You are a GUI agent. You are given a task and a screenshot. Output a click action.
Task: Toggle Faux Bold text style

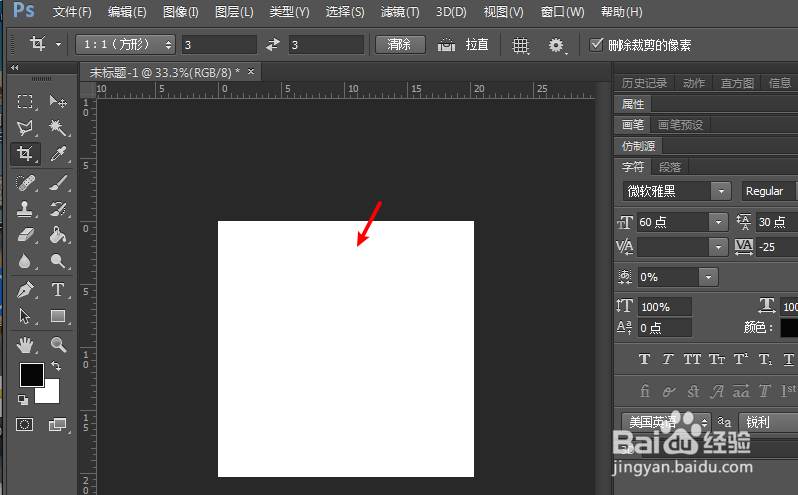coord(644,359)
